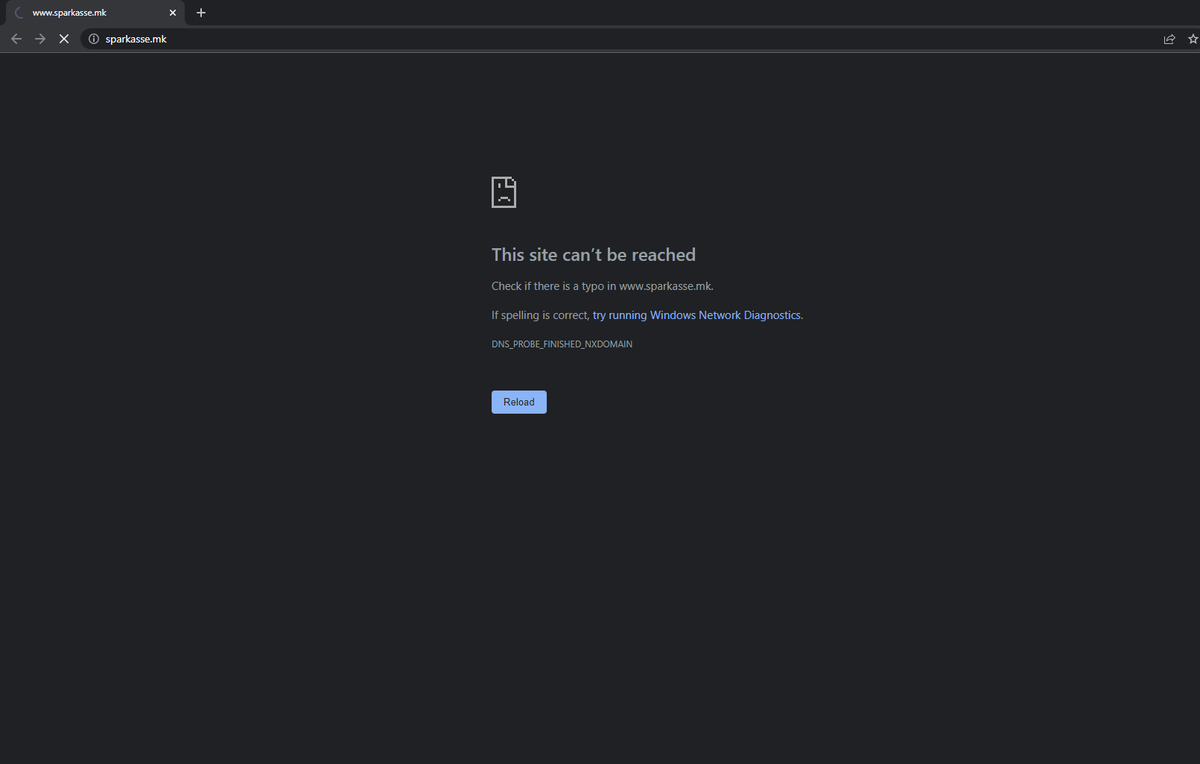Open a new tab with plus
Screen dimensions: 1200x764
201,13
